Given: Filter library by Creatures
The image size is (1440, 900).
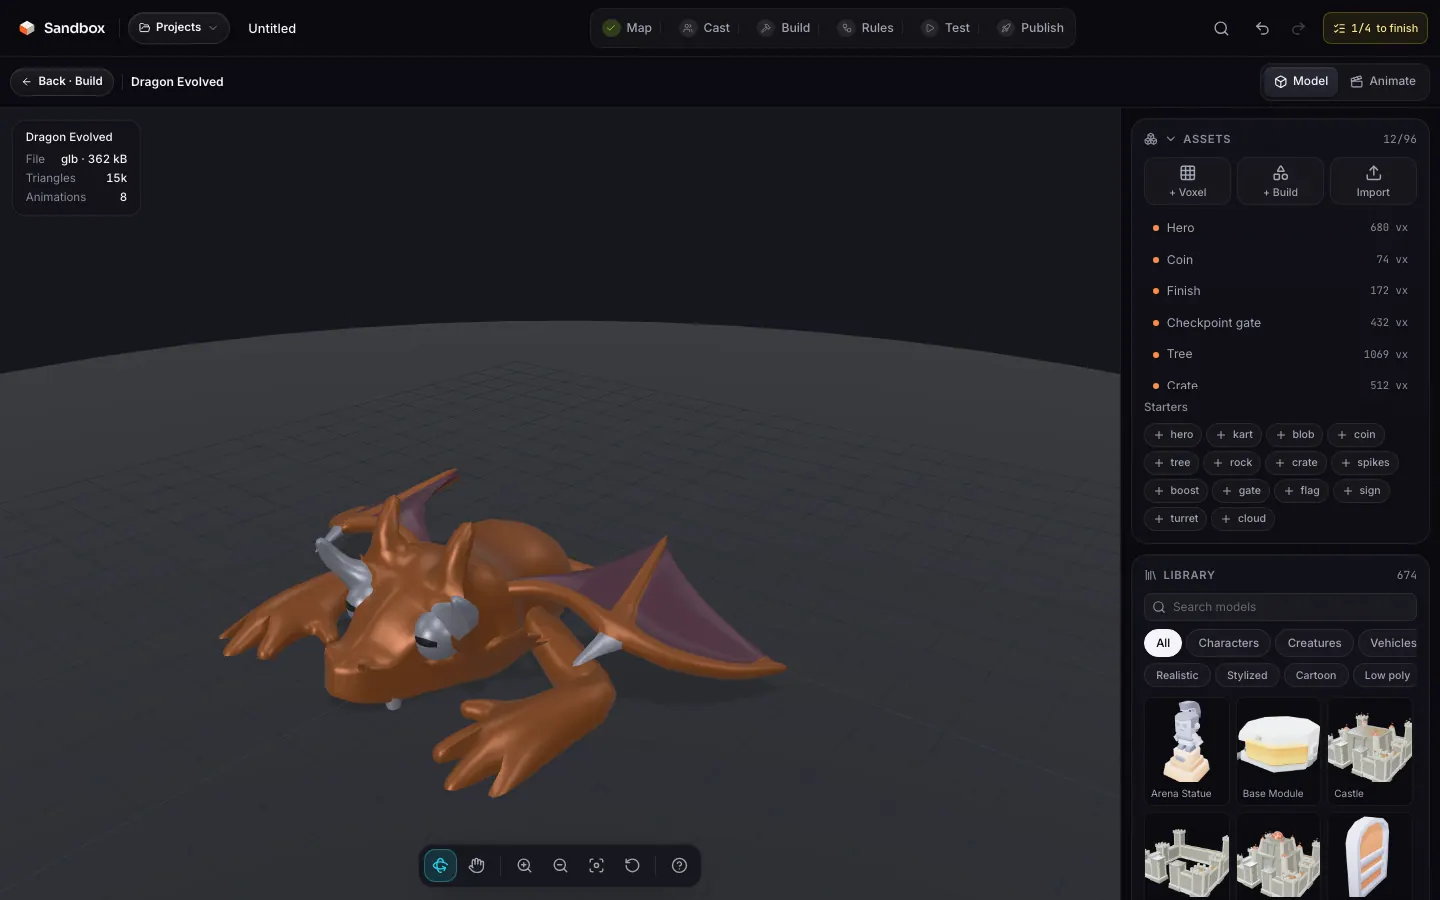Looking at the screenshot, I should 1314,643.
